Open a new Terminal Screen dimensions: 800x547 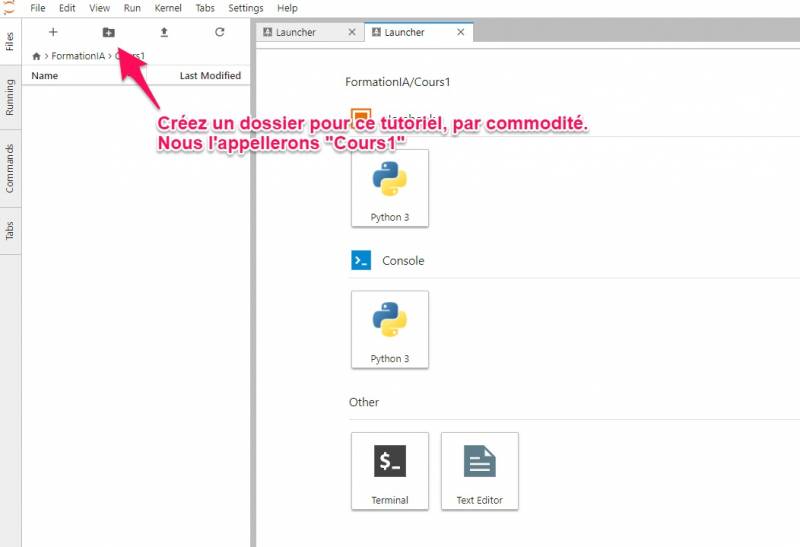390,470
